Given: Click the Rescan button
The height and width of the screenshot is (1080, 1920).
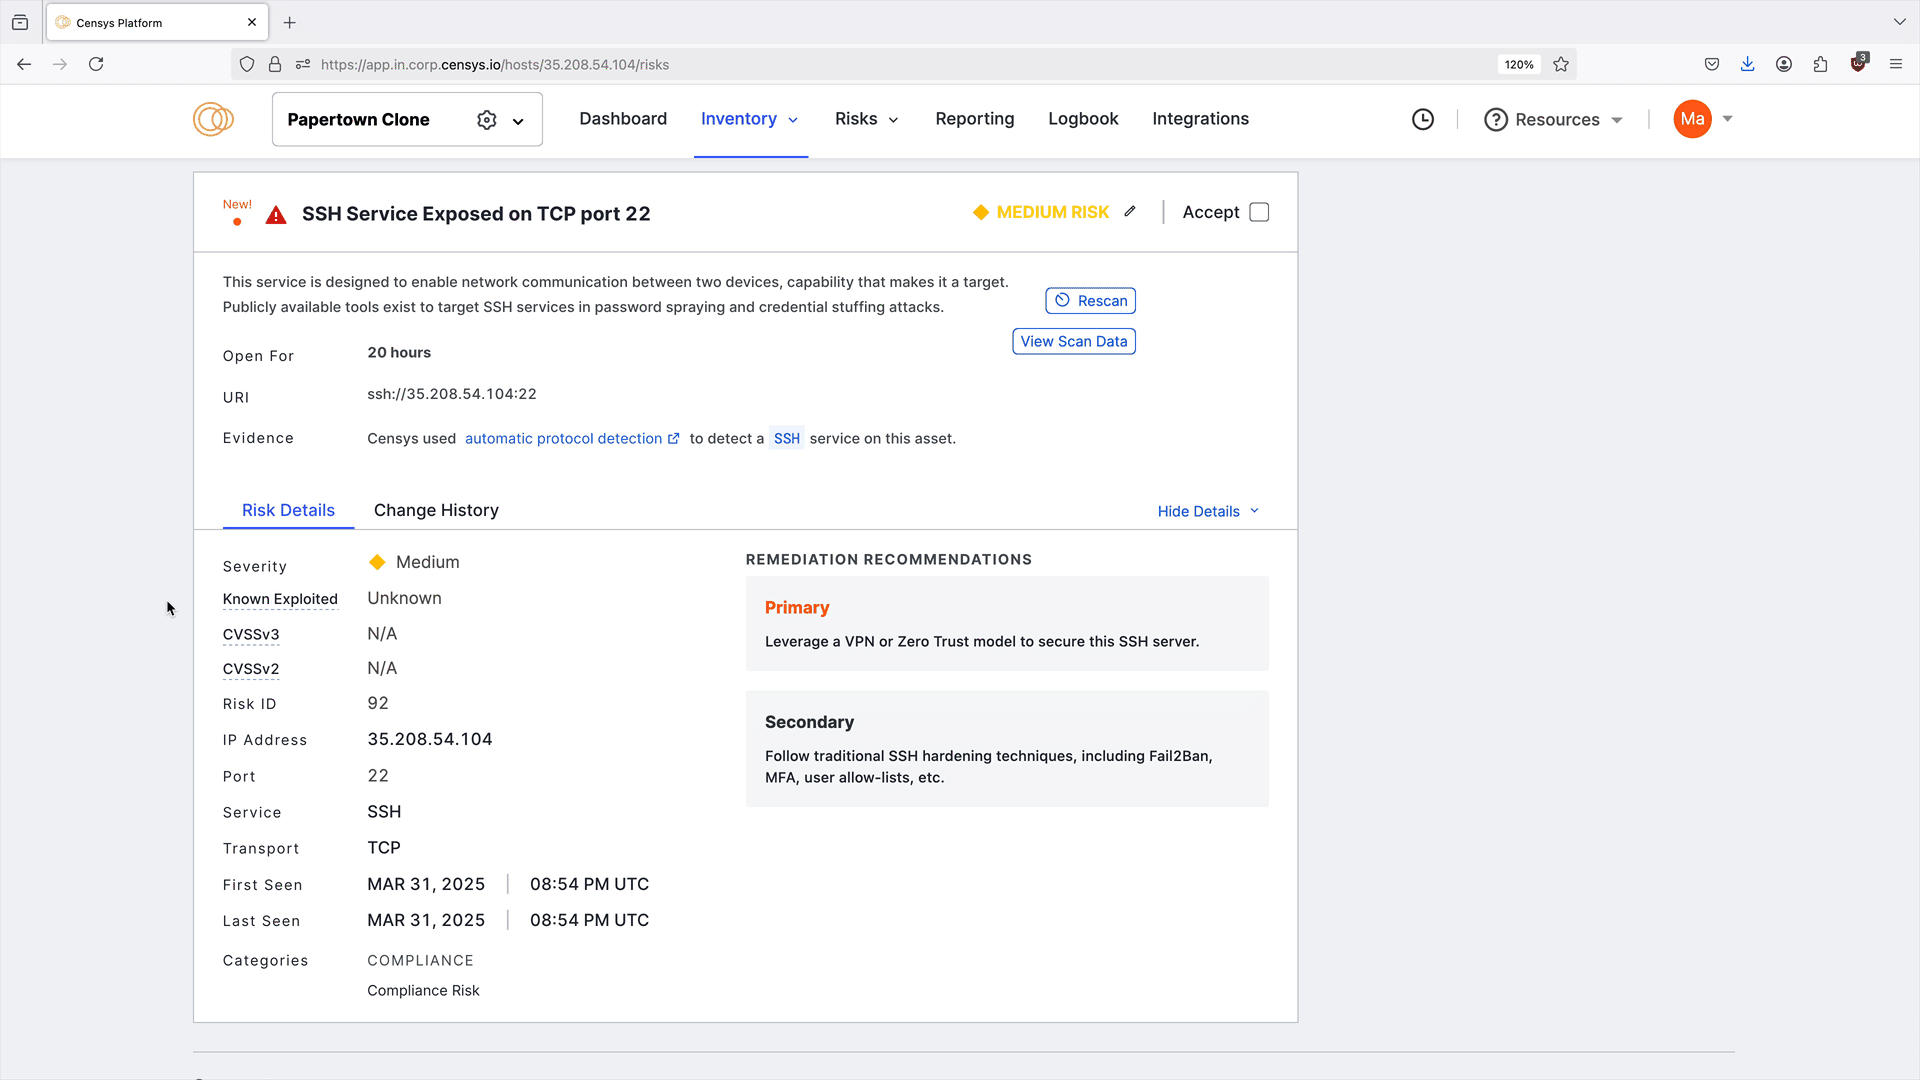Looking at the screenshot, I should (1090, 301).
